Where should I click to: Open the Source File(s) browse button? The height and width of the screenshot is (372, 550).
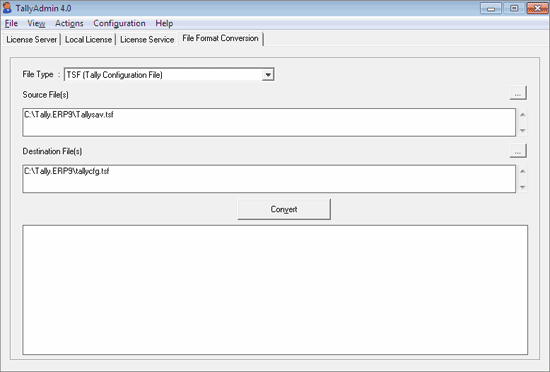click(518, 93)
